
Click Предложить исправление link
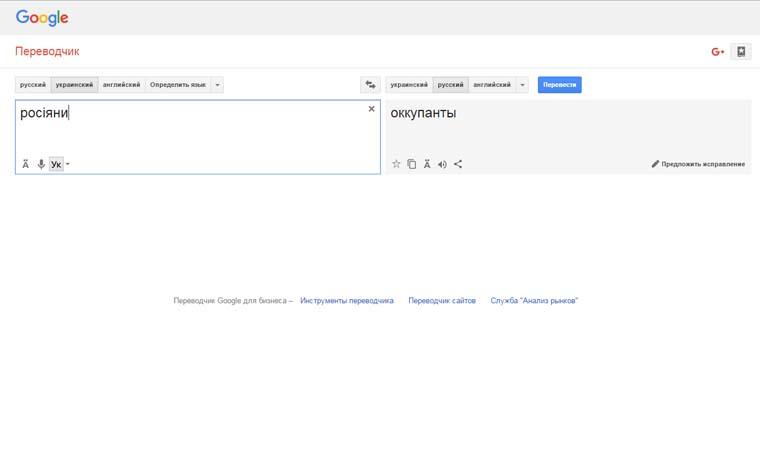pos(703,164)
